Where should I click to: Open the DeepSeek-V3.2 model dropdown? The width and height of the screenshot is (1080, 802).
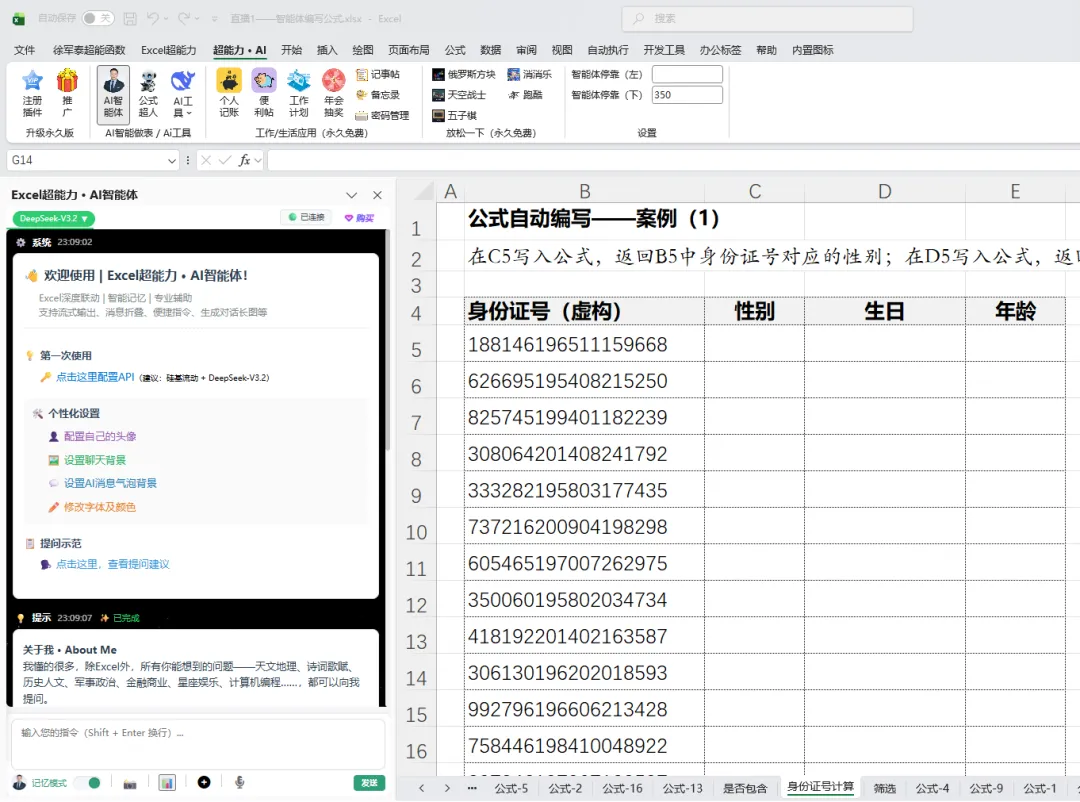(x=54, y=218)
